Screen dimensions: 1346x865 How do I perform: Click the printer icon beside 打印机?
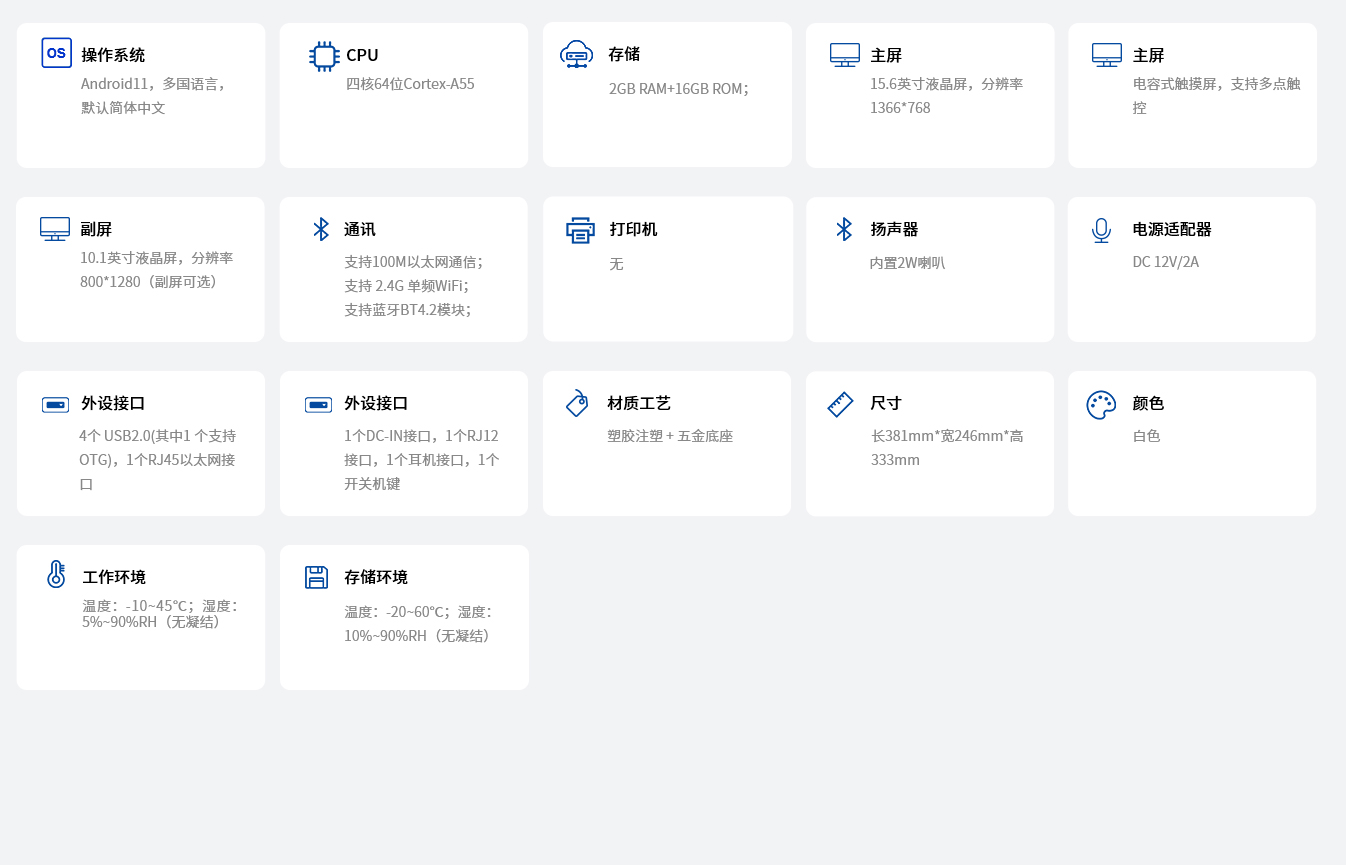click(580, 230)
